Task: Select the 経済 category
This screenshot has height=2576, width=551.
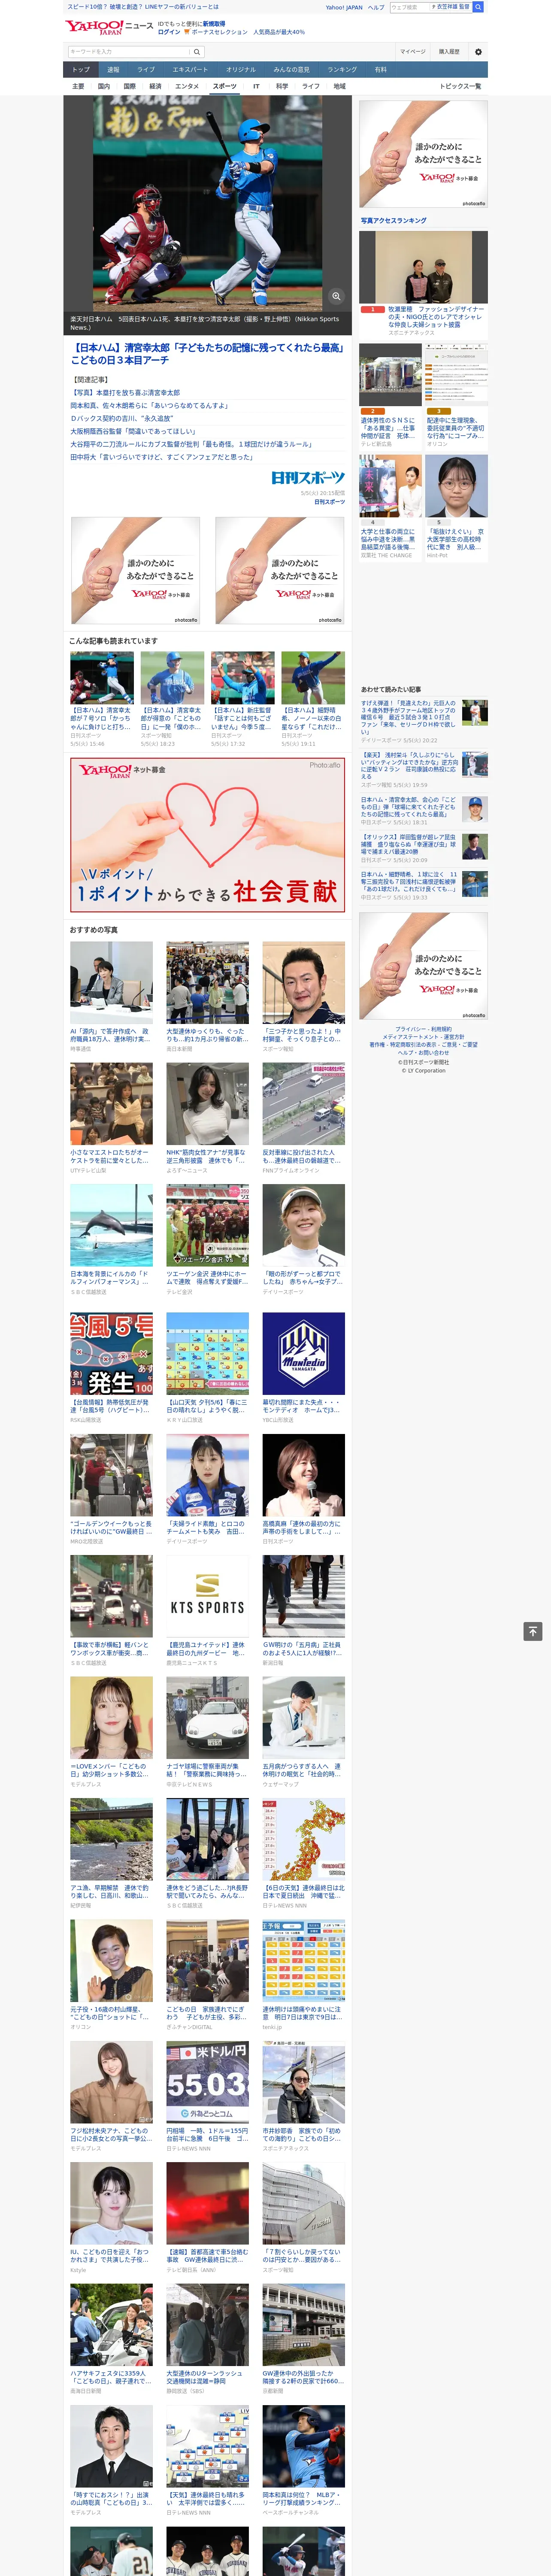Action: tap(155, 86)
